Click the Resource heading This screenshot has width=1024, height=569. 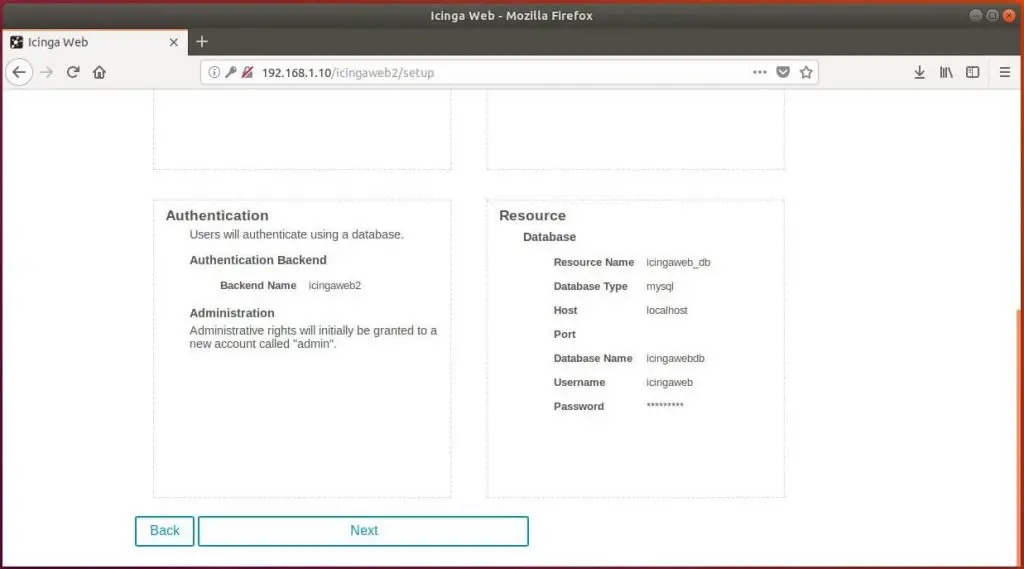[532, 216]
